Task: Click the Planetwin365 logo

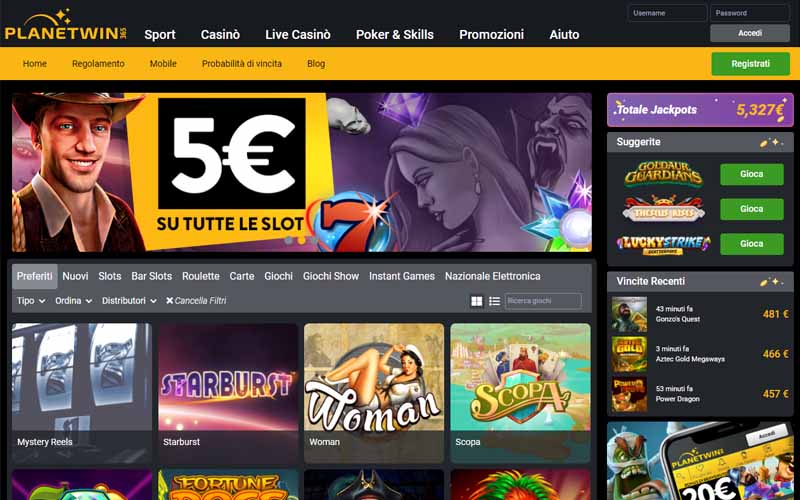Action: coord(65,26)
